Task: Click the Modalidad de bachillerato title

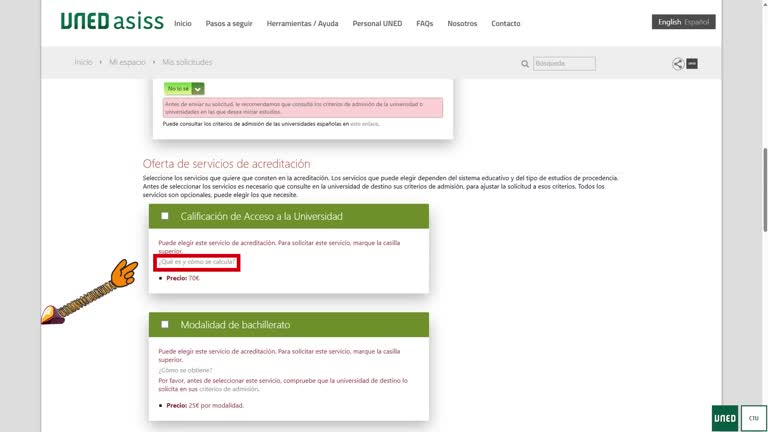Action: (x=235, y=325)
